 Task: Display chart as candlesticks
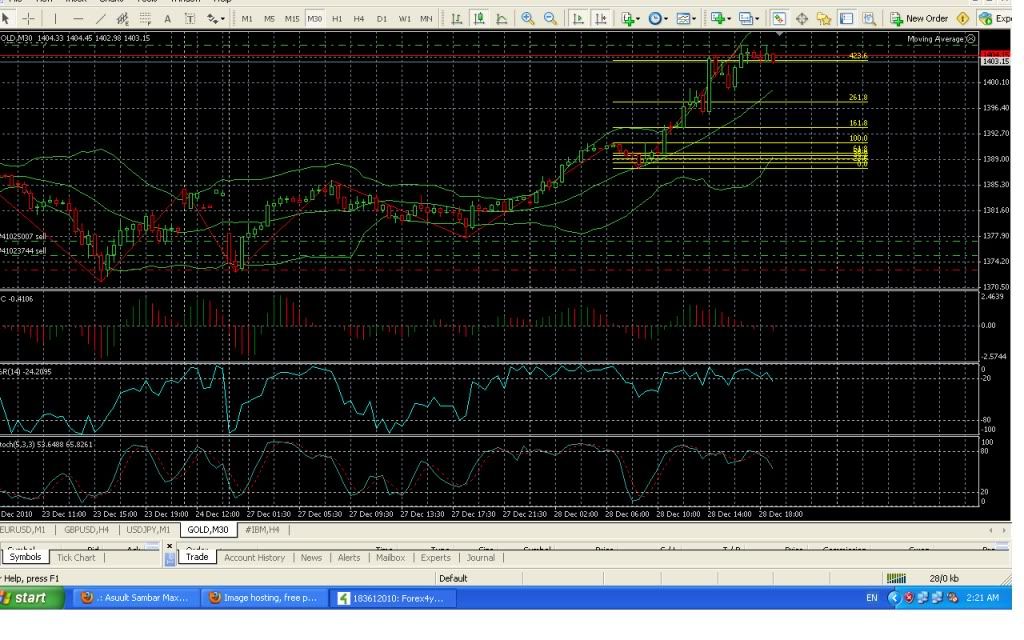479,18
